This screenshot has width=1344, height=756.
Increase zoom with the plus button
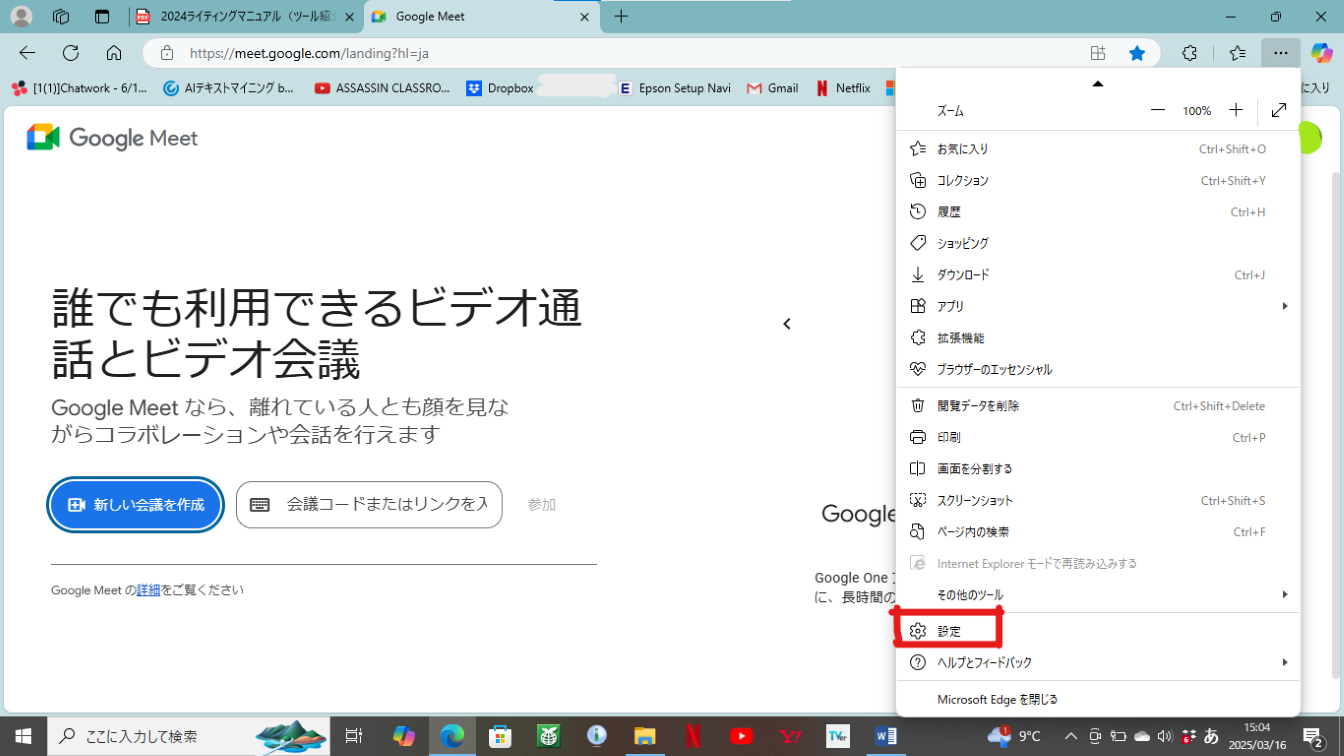click(1236, 111)
